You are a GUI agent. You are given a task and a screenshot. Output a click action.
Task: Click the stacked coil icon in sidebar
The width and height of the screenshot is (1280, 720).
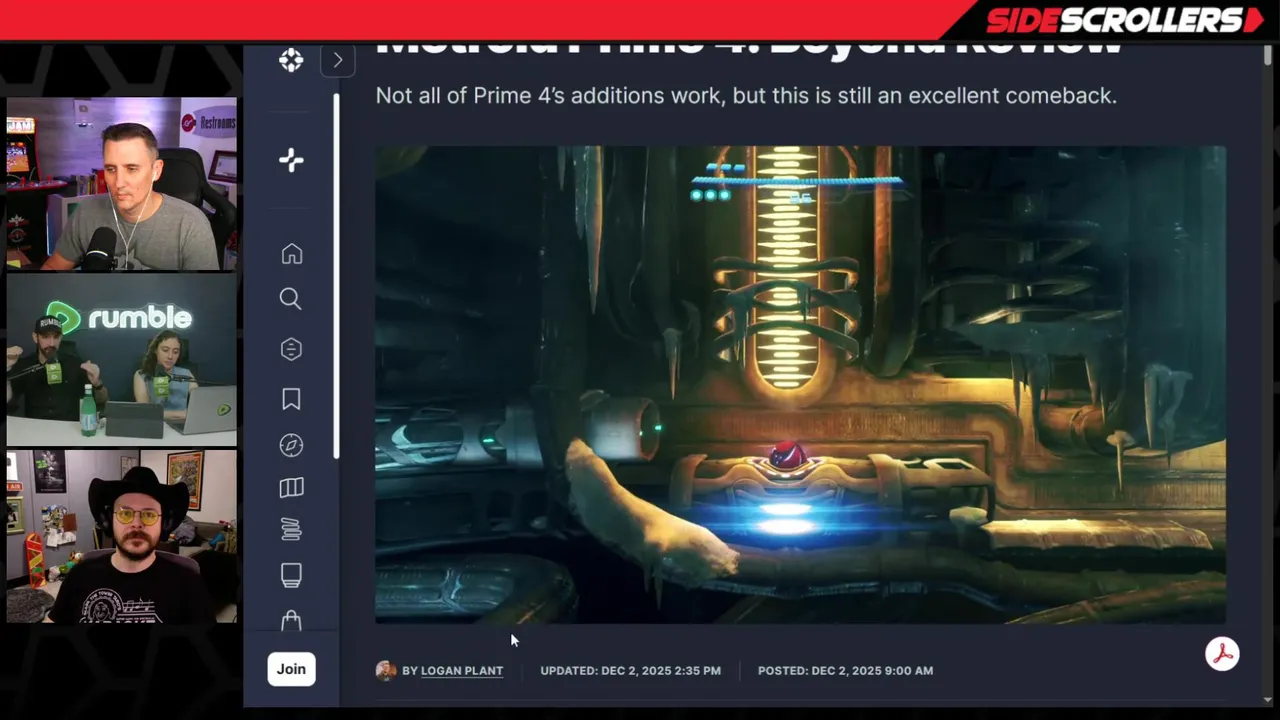pyautogui.click(x=291, y=530)
